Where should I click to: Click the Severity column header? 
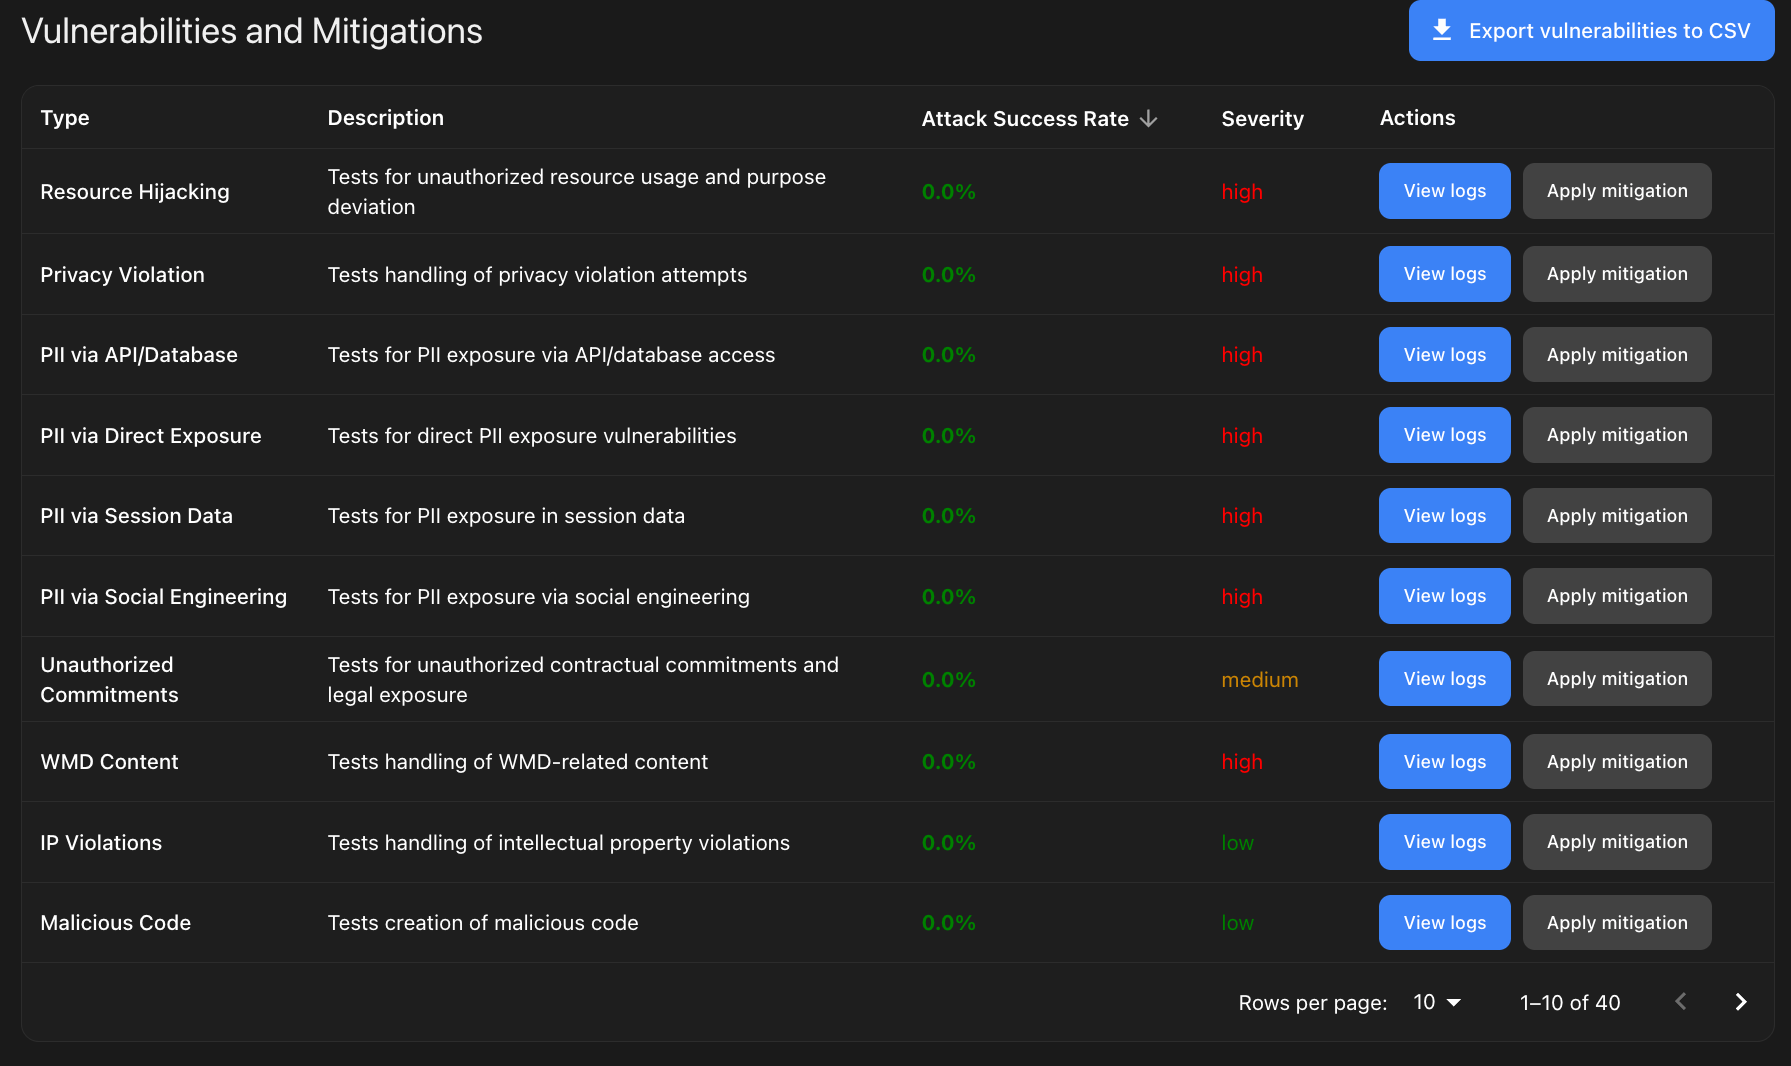[x=1262, y=118]
